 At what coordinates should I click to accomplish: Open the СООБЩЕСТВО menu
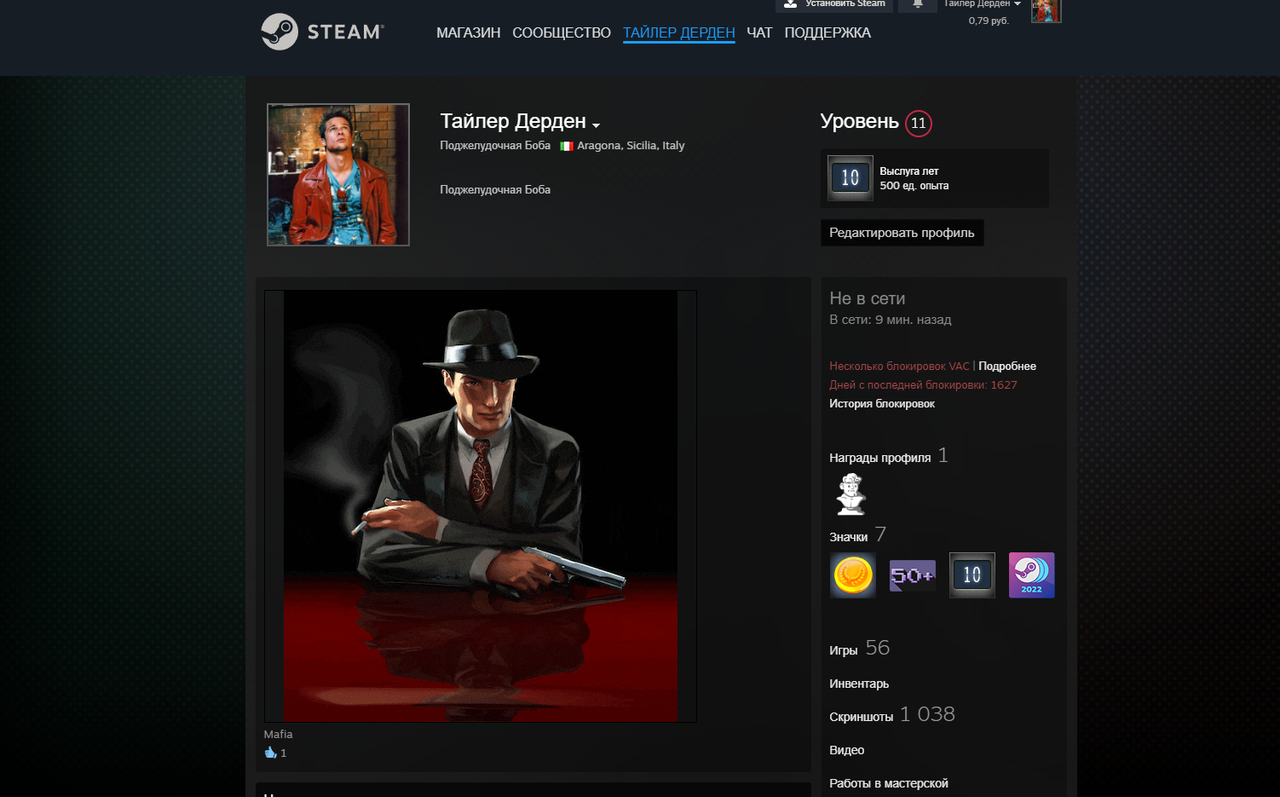tap(561, 33)
